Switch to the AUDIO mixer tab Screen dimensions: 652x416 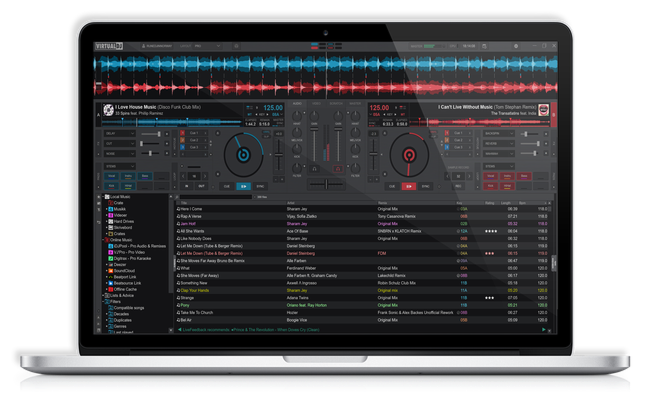[x=297, y=103]
